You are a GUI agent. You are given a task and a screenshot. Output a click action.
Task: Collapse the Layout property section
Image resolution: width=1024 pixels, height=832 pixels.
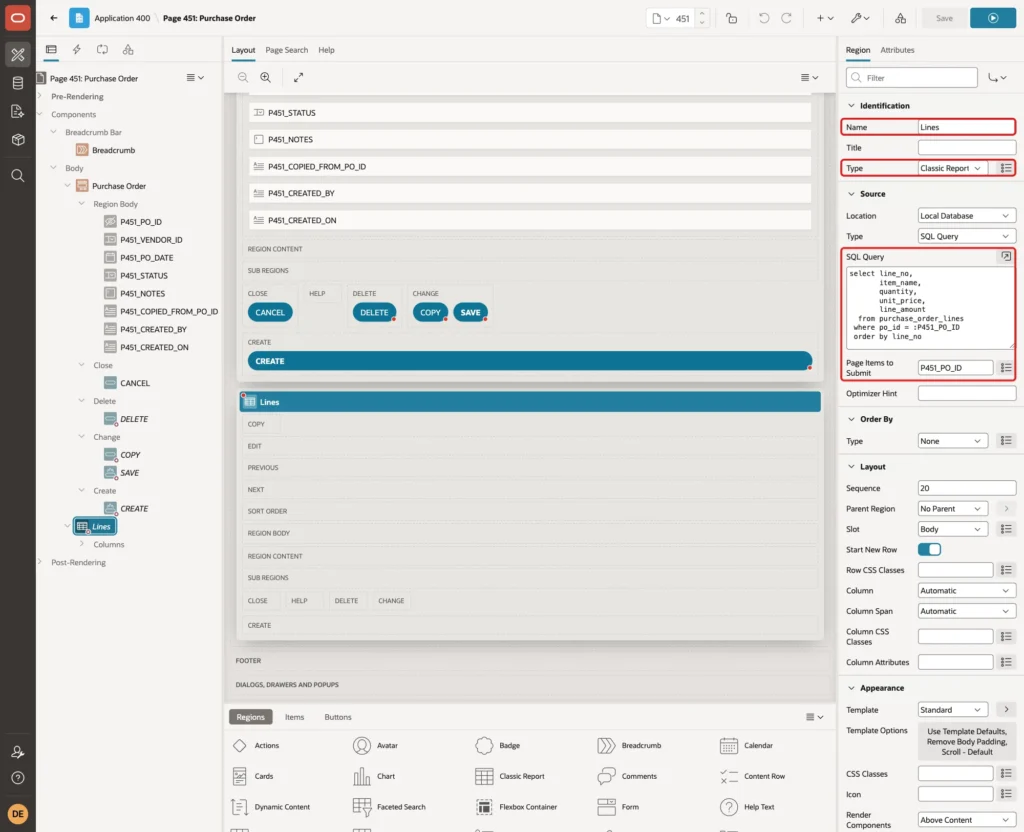click(x=851, y=467)
